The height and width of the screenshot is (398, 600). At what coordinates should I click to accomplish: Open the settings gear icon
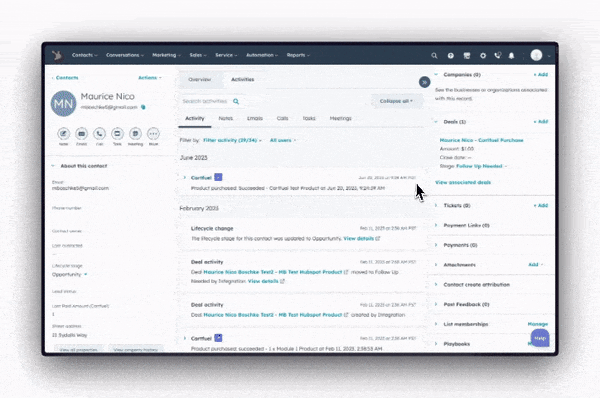click(x=483, y=55)
